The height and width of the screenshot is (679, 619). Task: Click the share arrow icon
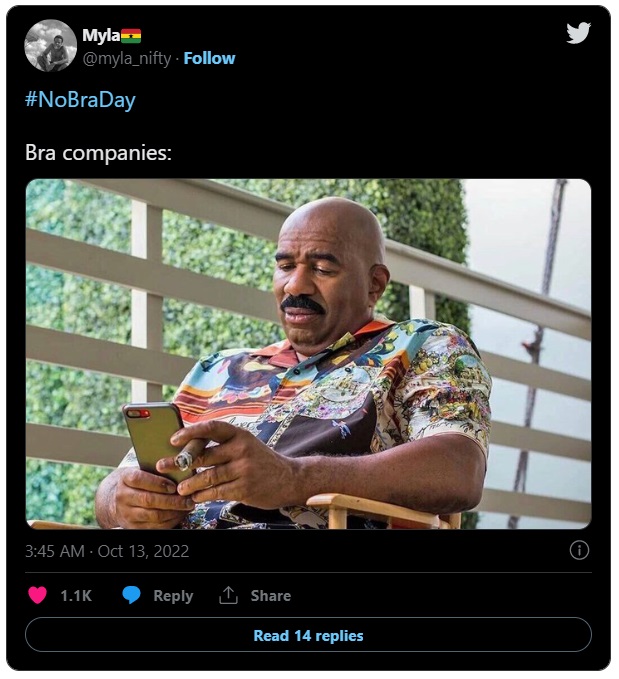229,595
